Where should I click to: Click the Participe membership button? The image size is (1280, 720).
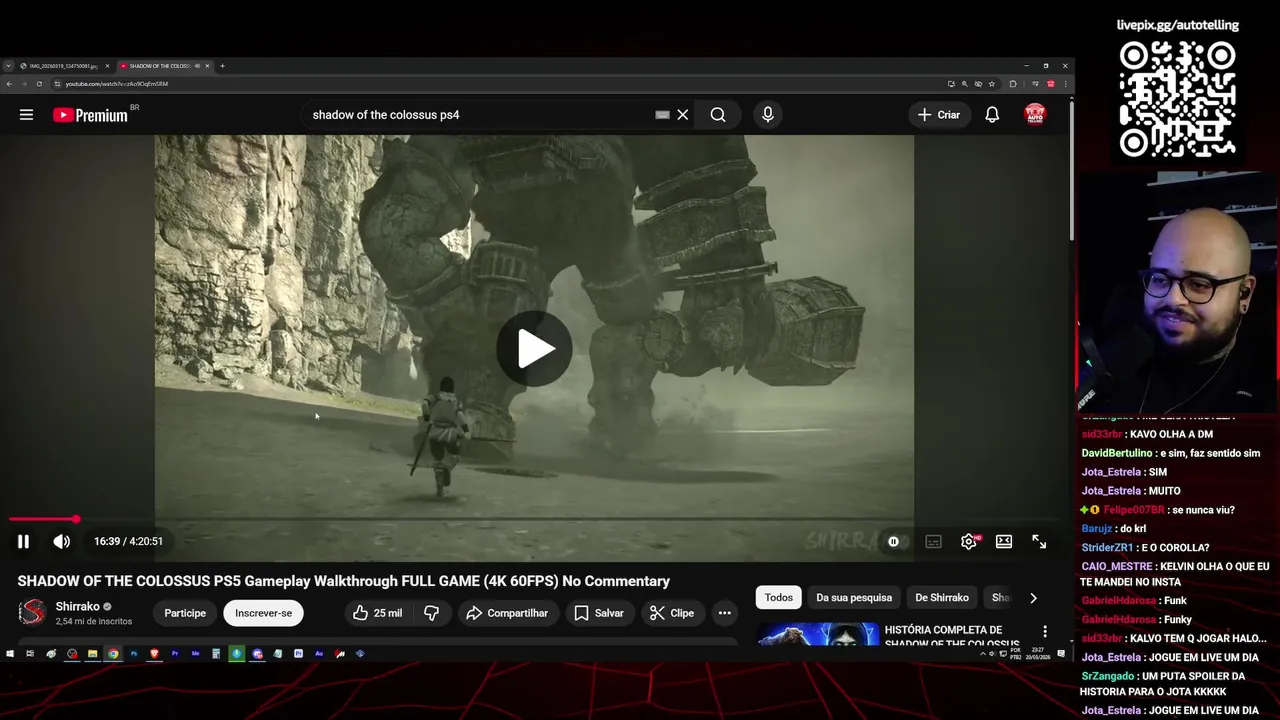(185, 613)
